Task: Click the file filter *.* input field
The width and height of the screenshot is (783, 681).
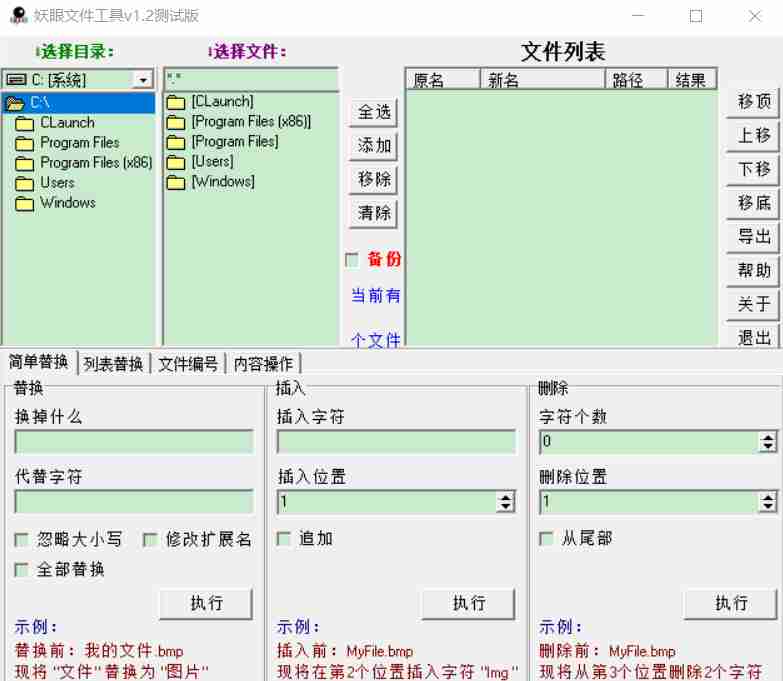Action: tap(252, 79)
